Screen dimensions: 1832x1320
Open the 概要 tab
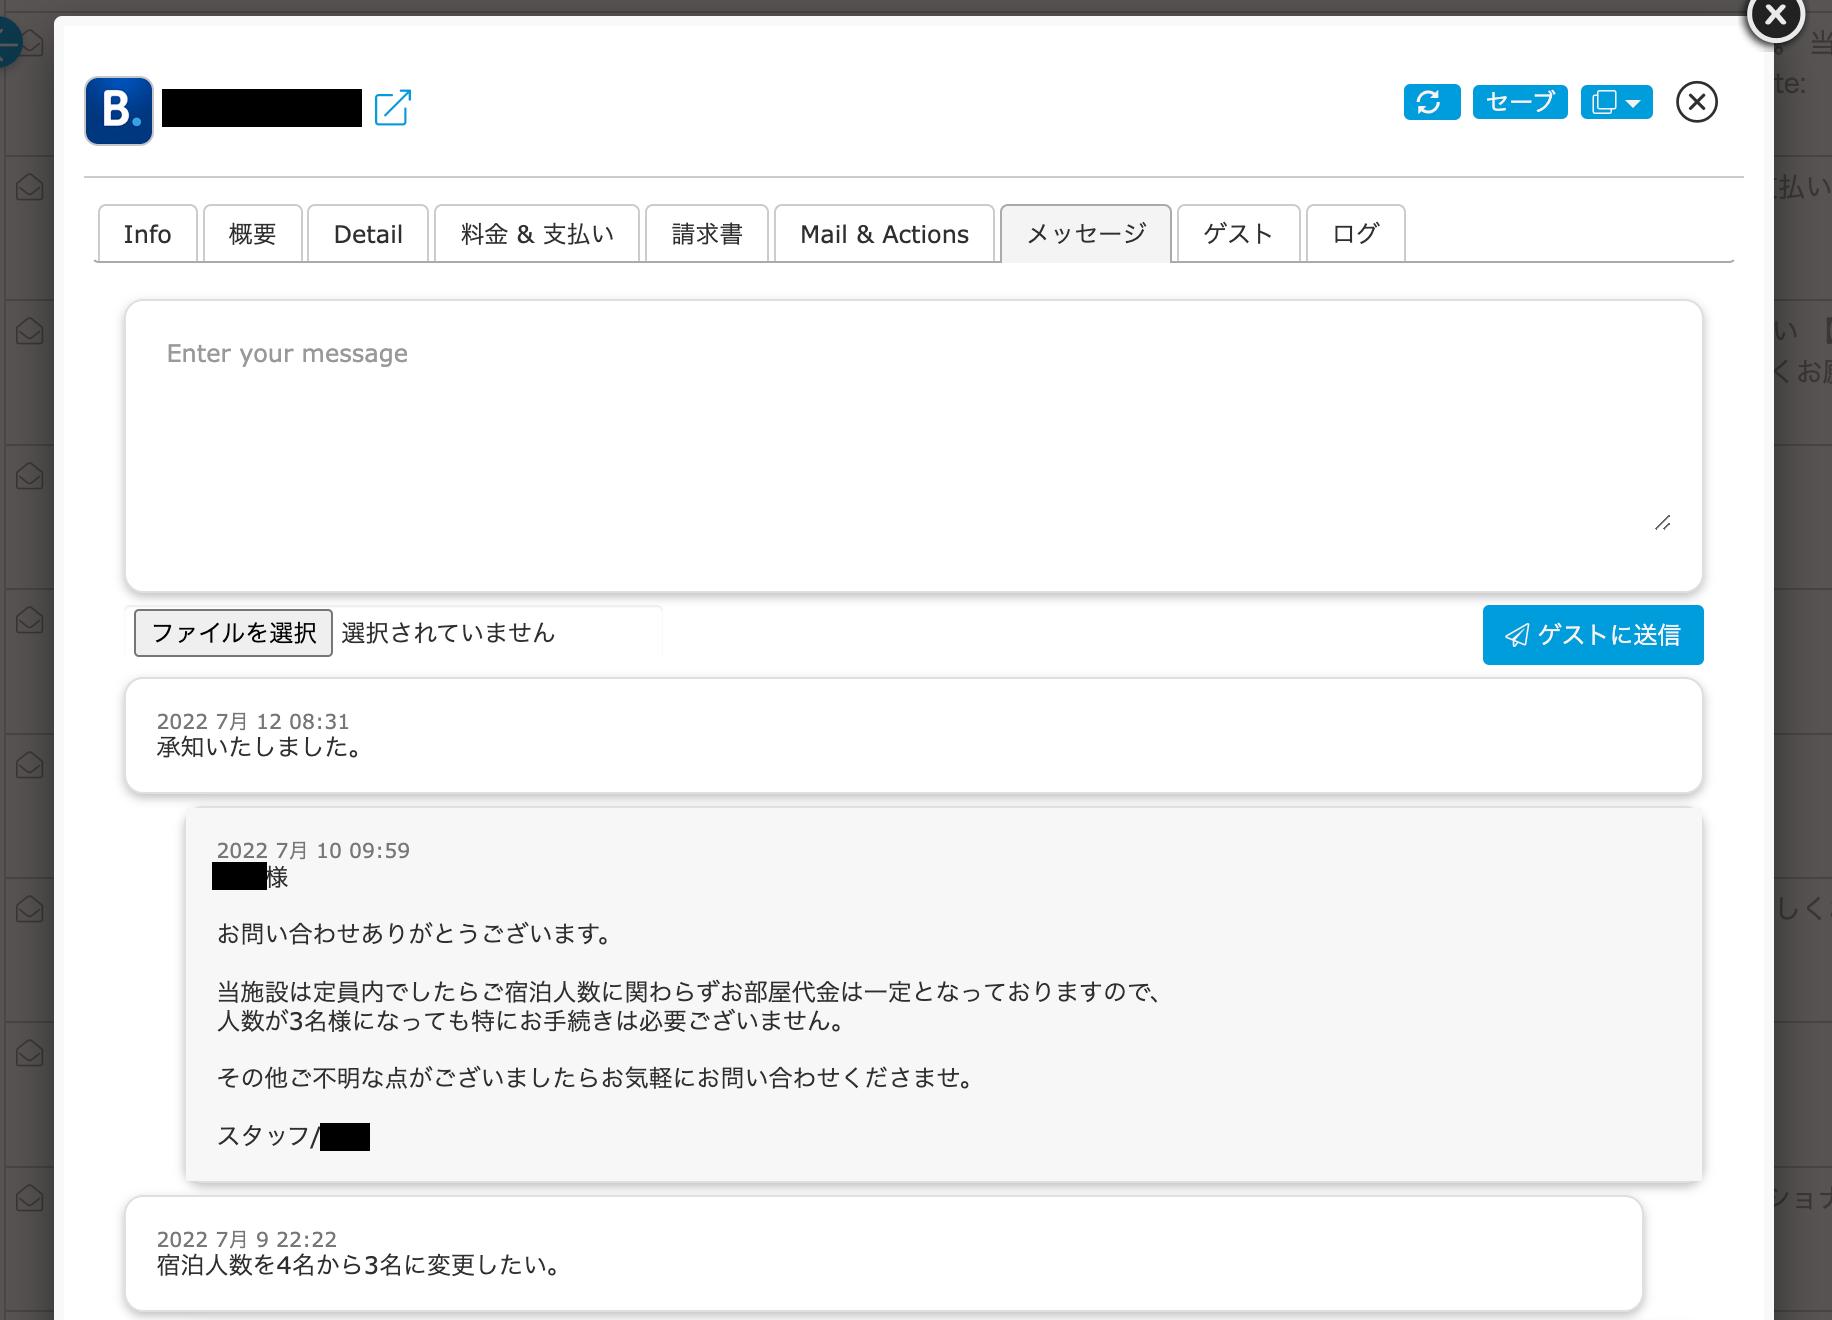[x=252, y=234]
